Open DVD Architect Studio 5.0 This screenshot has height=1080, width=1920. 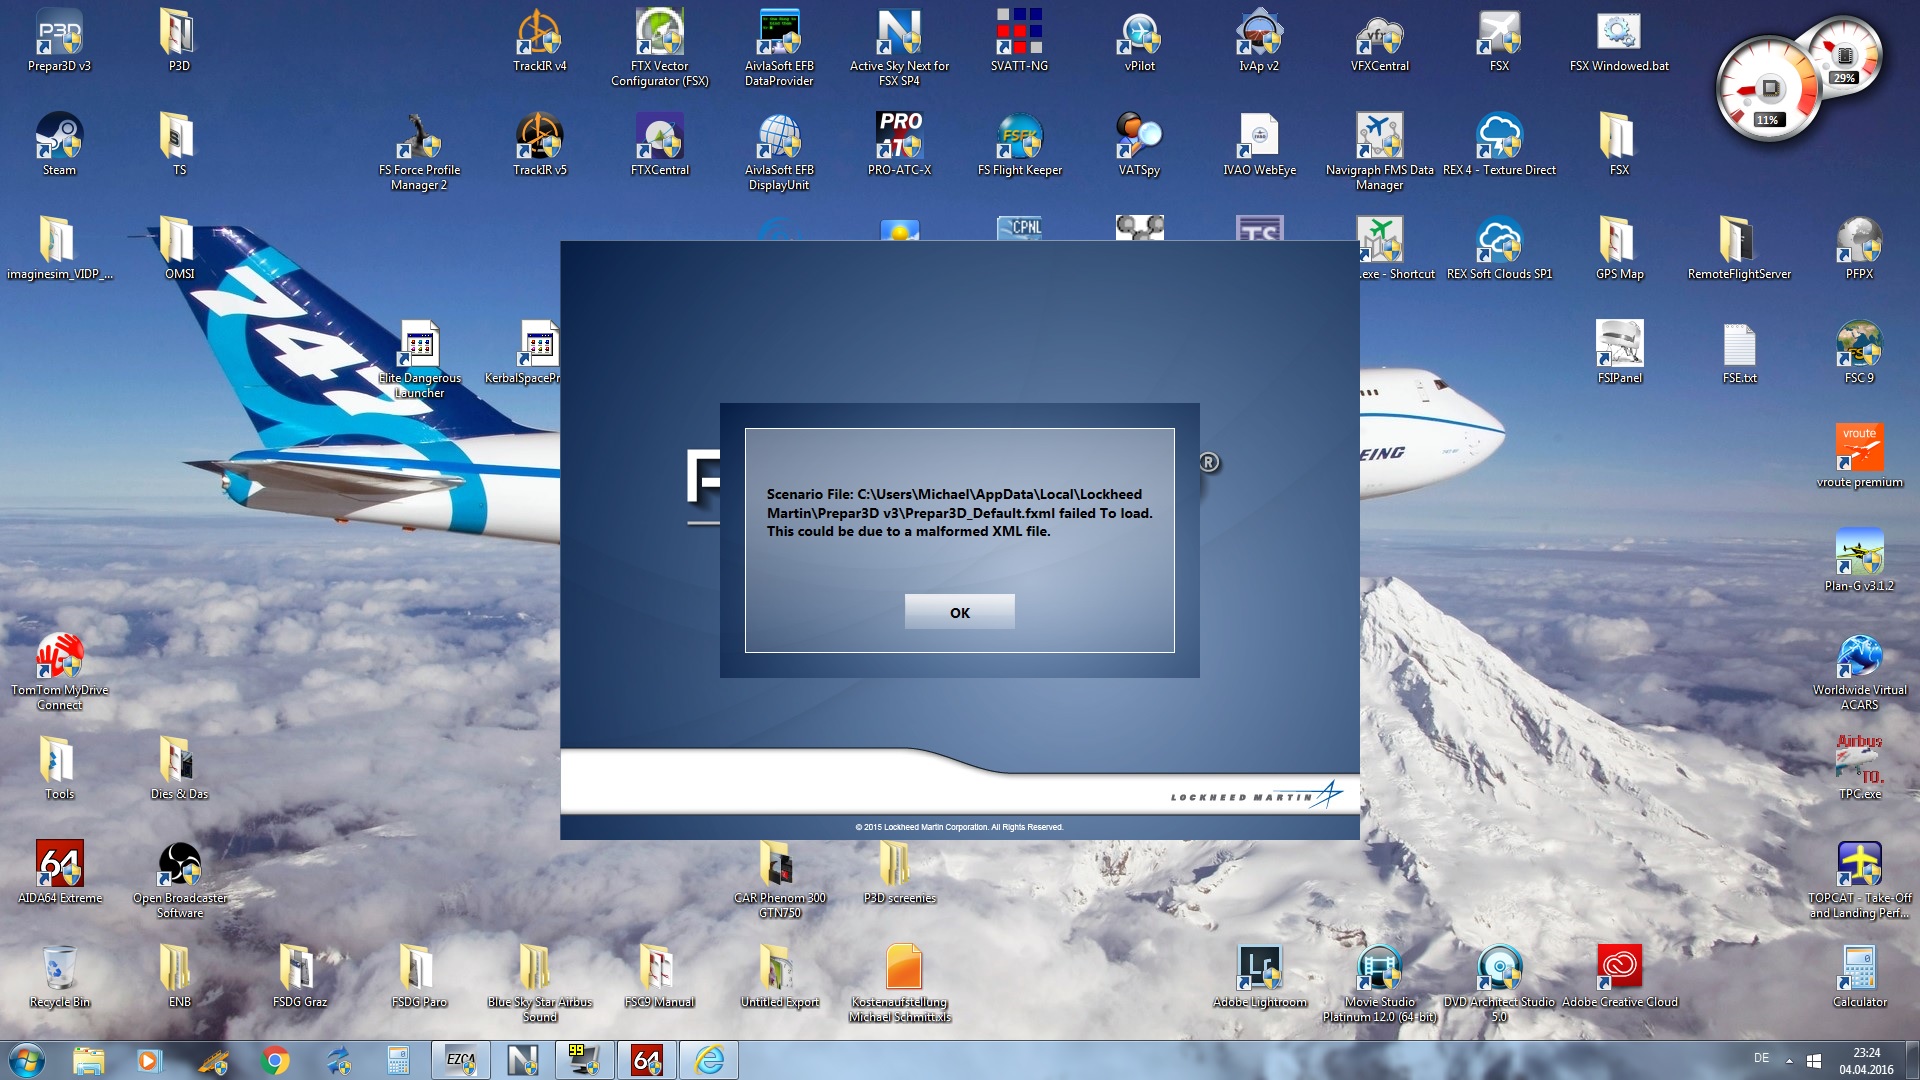(x=1499, y=983)
